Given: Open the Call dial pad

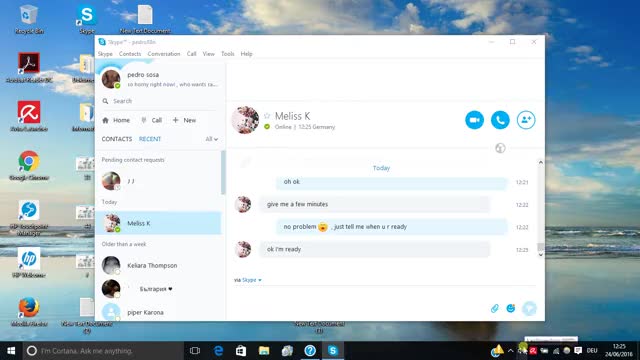Looking at the screenshot, I should (151, 120).
